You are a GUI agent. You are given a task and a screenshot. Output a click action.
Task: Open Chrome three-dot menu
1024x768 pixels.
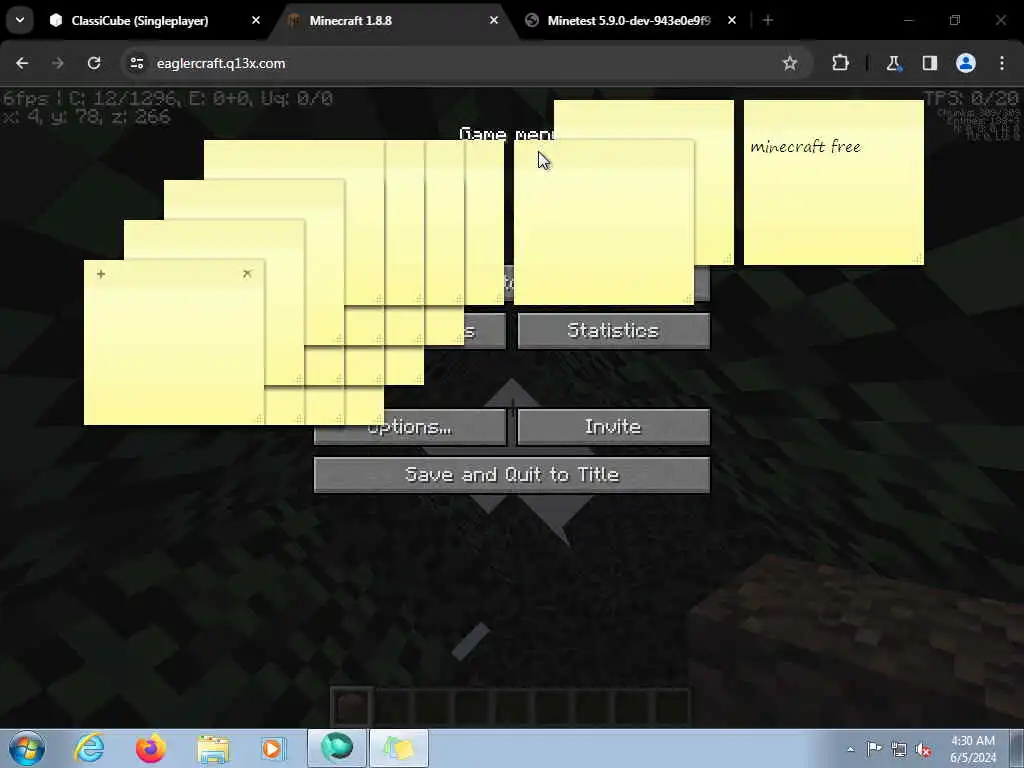point(1002,63)
